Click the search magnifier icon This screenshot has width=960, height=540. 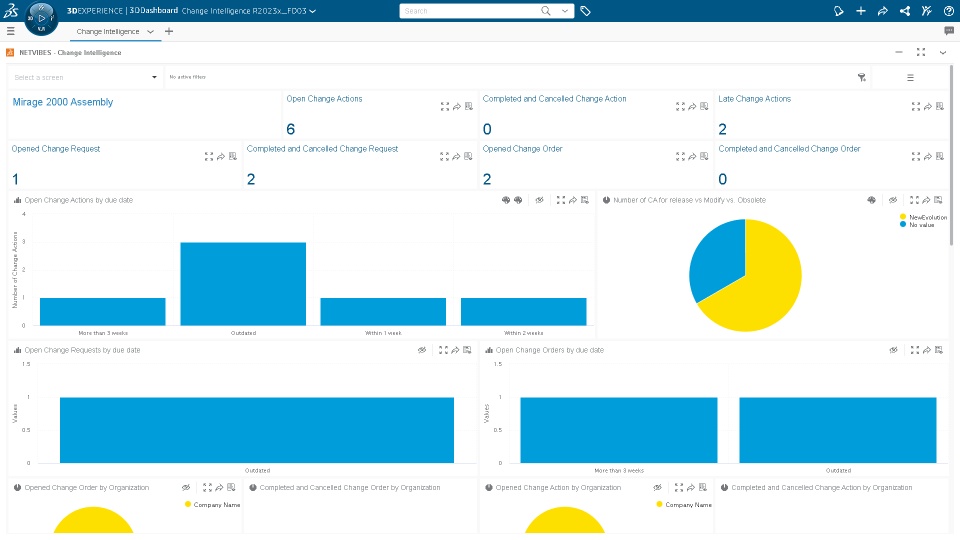click(x=546, y=10)
